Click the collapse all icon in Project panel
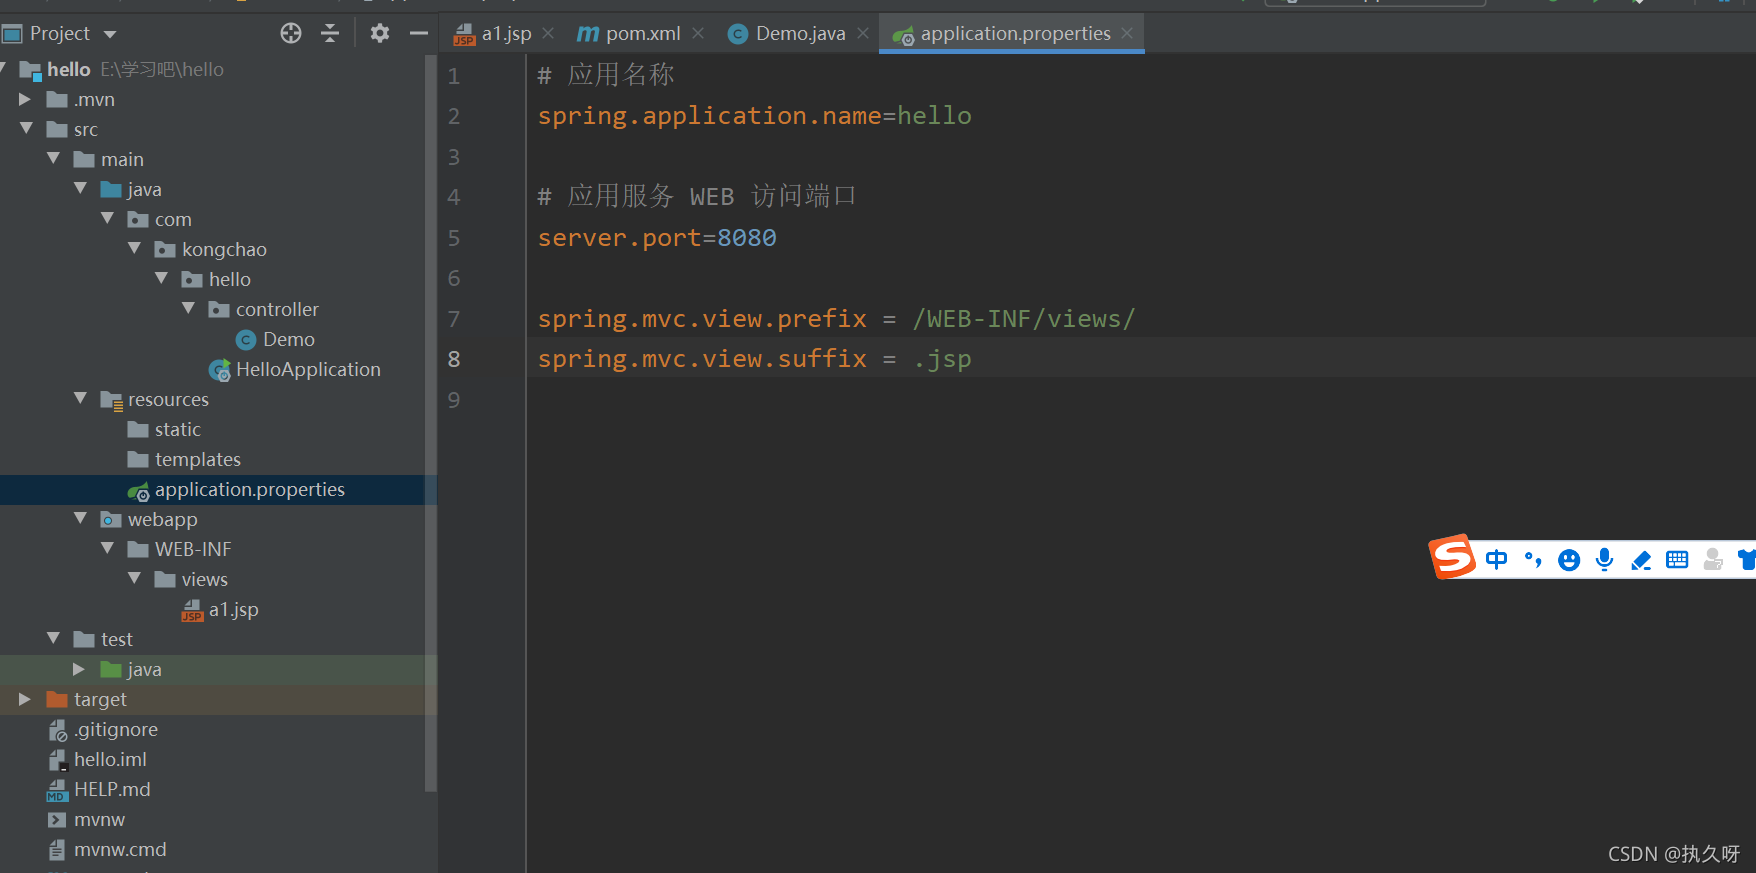Viewport: 1756px width, 873px height. pyautogui.click(x=330, y=34)
